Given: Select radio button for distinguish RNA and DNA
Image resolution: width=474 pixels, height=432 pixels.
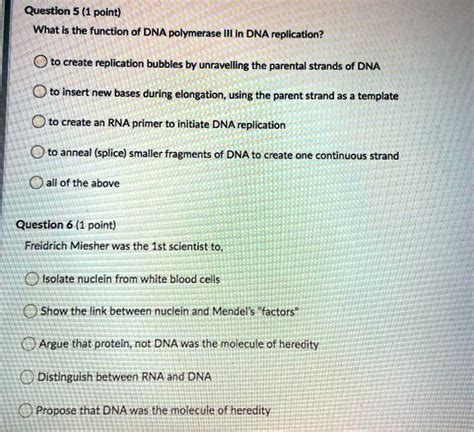Looking at the screenshot, I should coord(27,377).
